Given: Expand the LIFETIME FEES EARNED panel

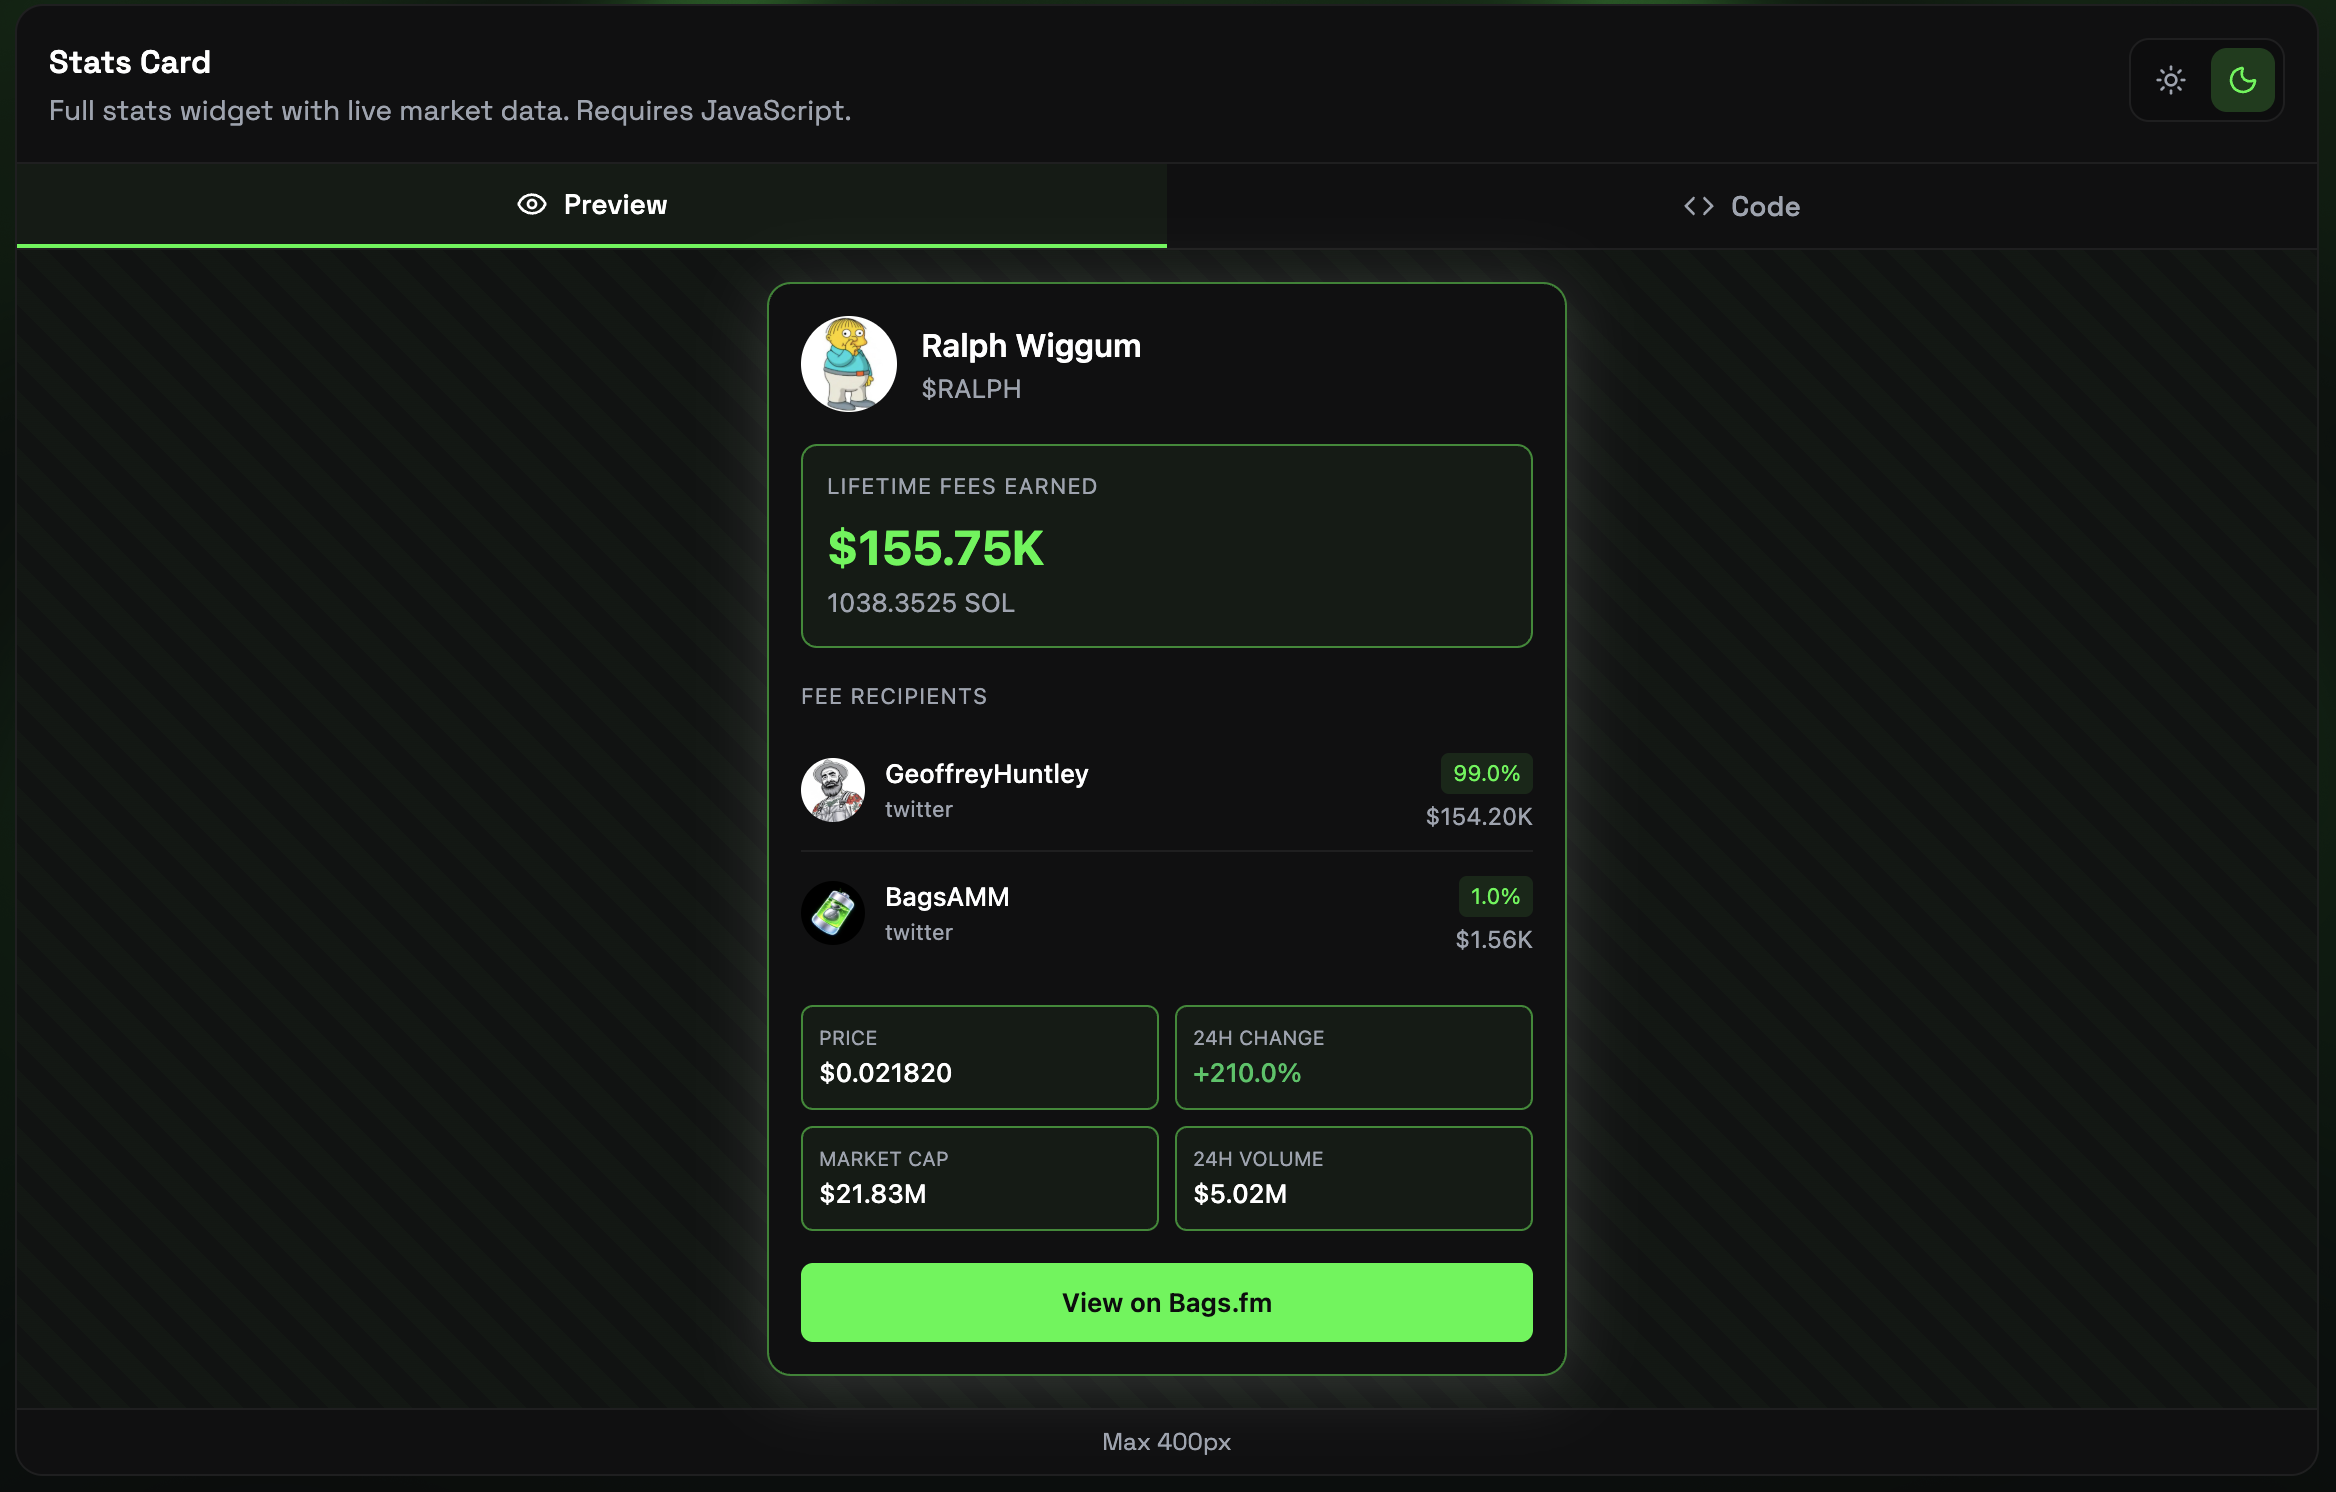Looking at the screenshot, I should (1166, 546).
